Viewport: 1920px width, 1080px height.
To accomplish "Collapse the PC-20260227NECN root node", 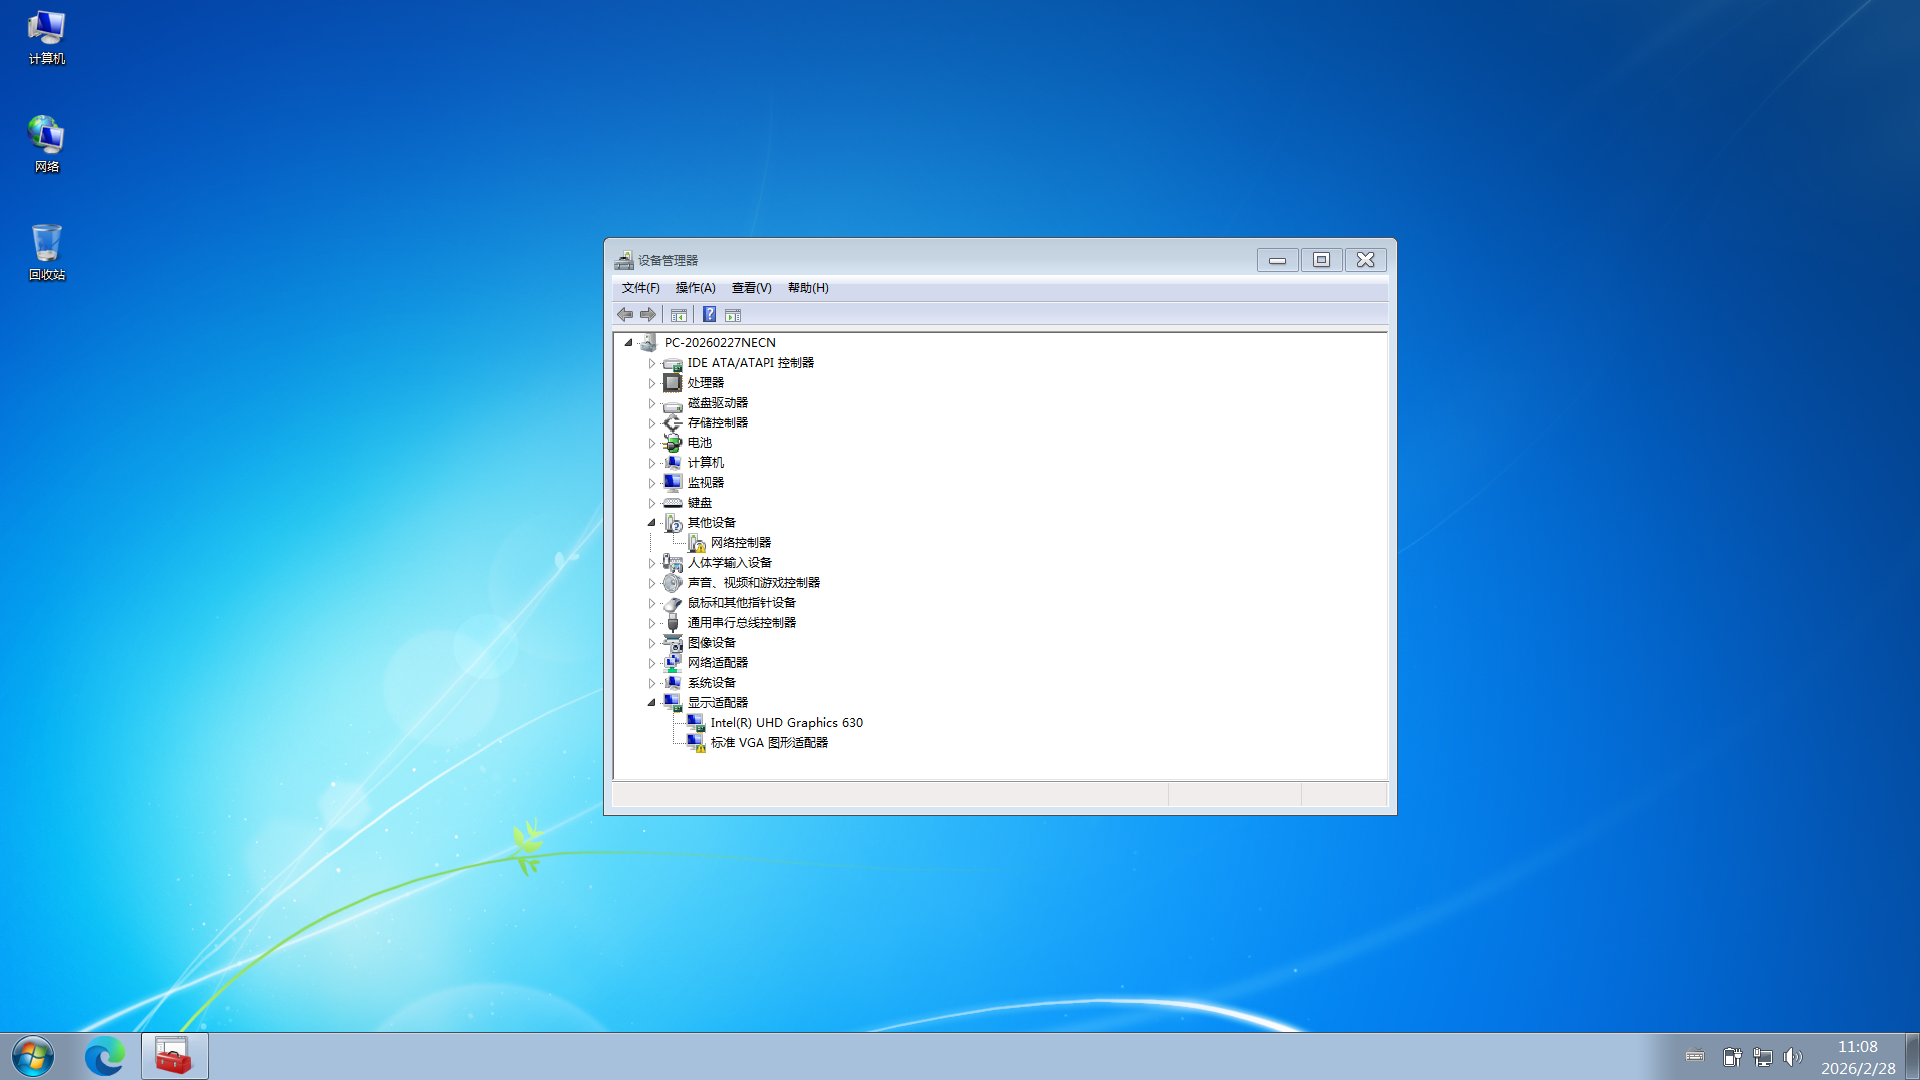I will (x=628, y=343).
